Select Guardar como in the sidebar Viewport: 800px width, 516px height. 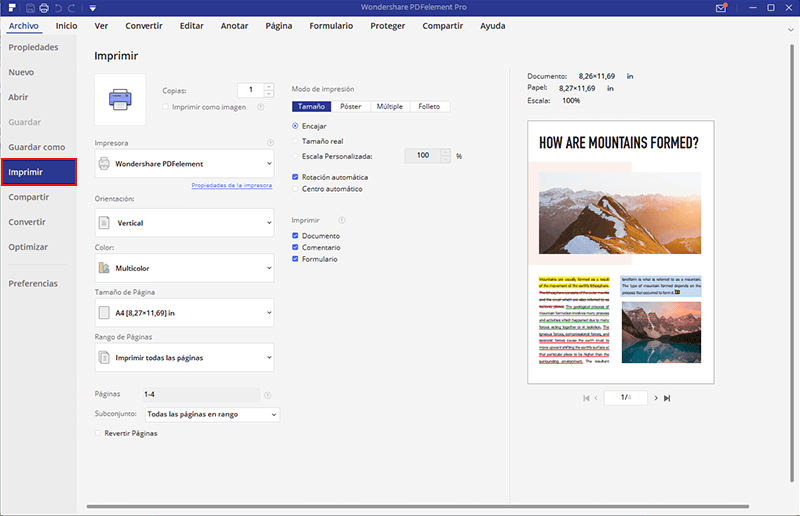(x=37, y=147)
